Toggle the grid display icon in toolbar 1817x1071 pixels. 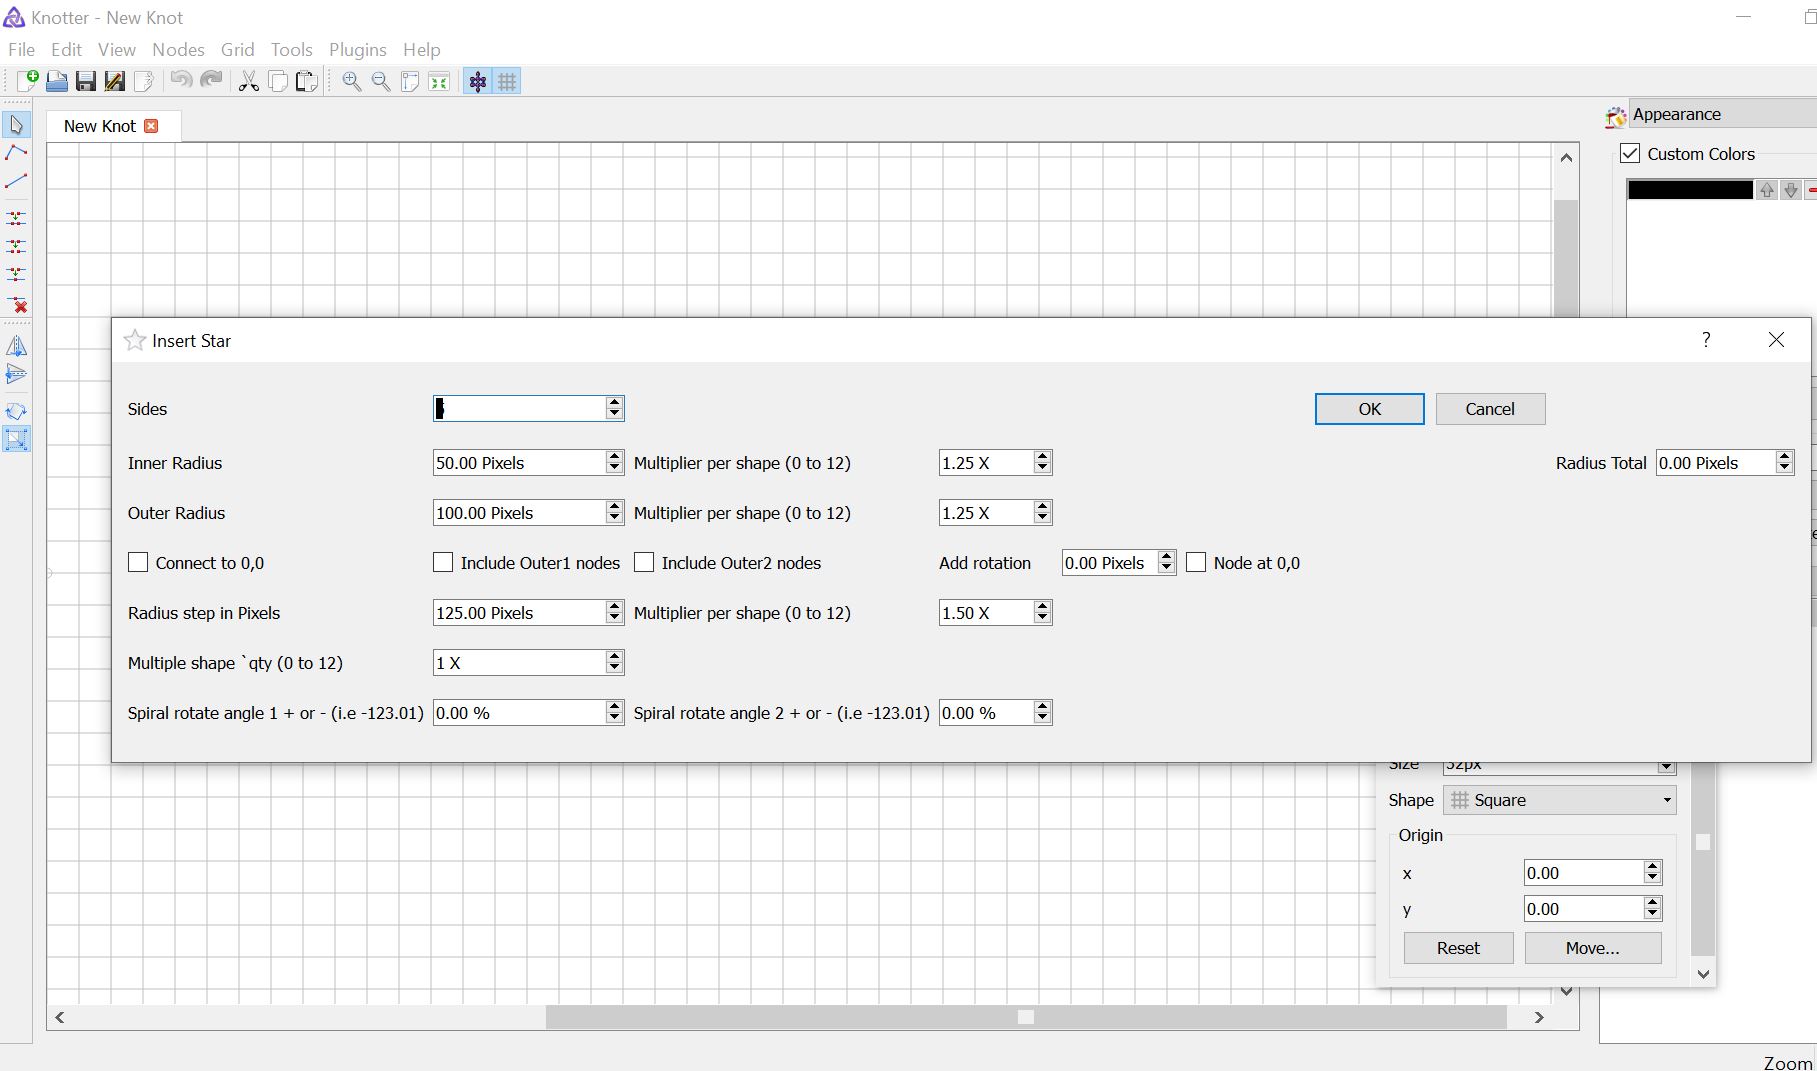(507, 81)
